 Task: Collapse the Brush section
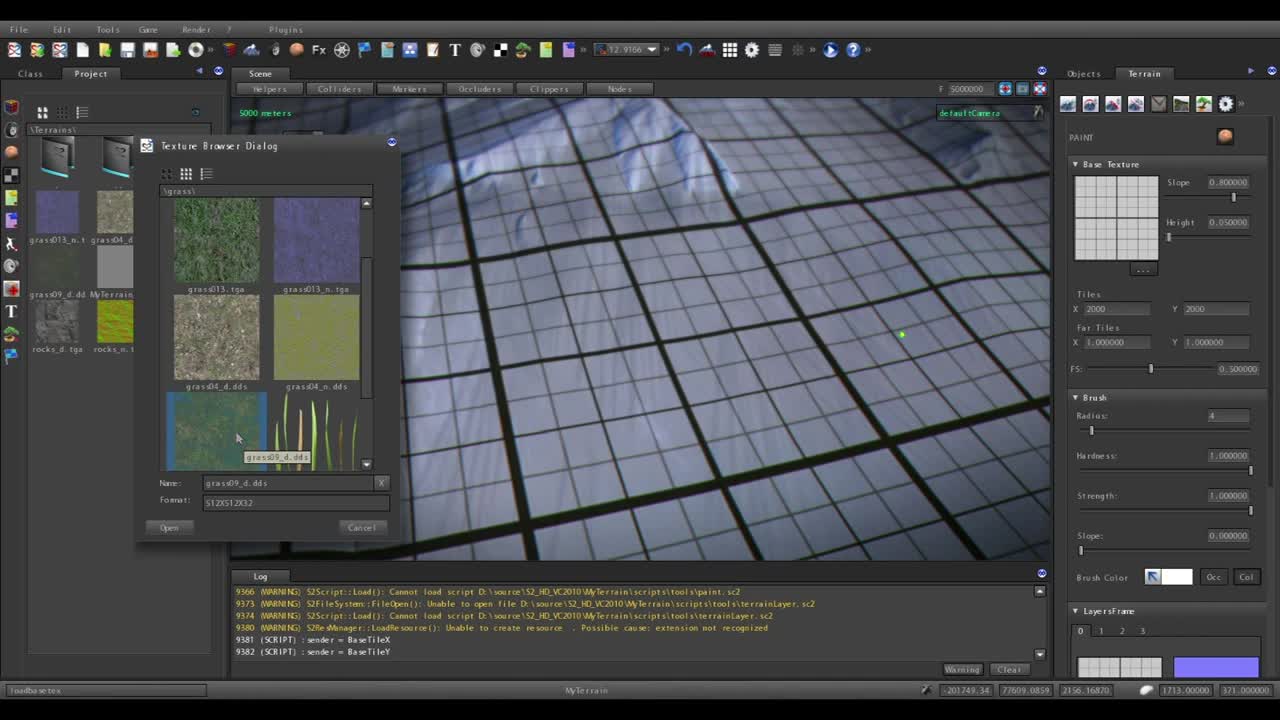(1076, 397)
